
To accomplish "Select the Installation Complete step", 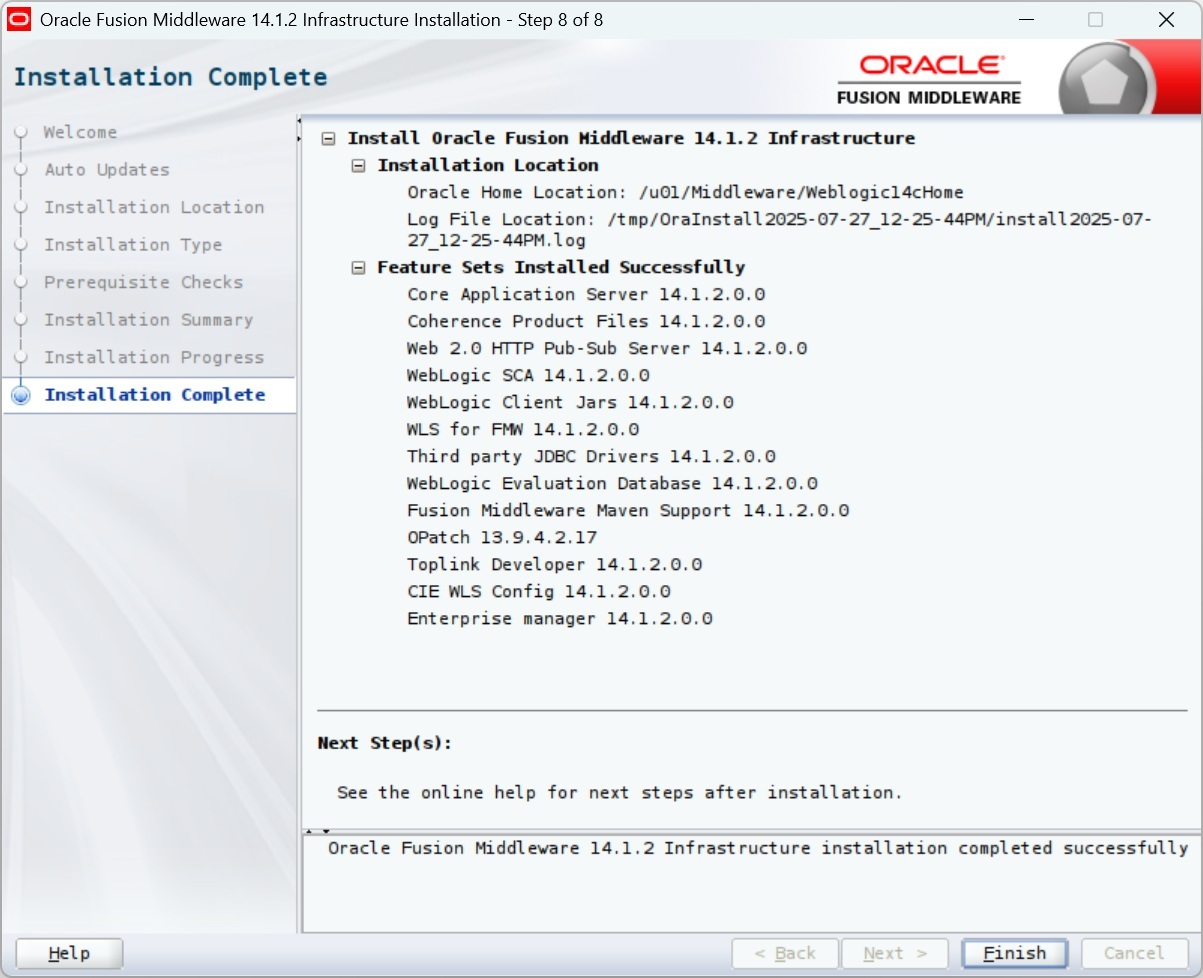I will (155, 395).
